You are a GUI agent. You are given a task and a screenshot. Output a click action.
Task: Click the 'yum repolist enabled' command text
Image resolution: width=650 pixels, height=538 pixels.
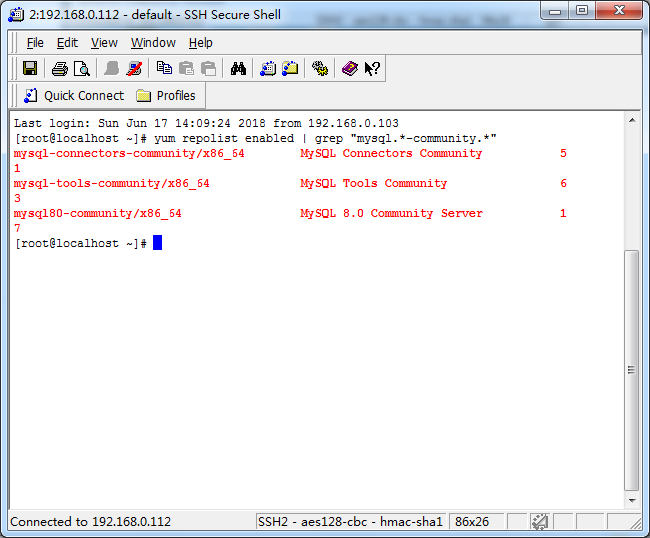pyautogui.click(x=224, y=138)
